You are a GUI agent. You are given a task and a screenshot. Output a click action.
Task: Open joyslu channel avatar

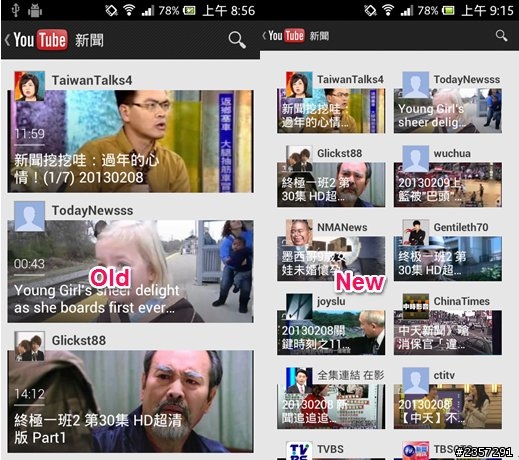pos(299,306)
